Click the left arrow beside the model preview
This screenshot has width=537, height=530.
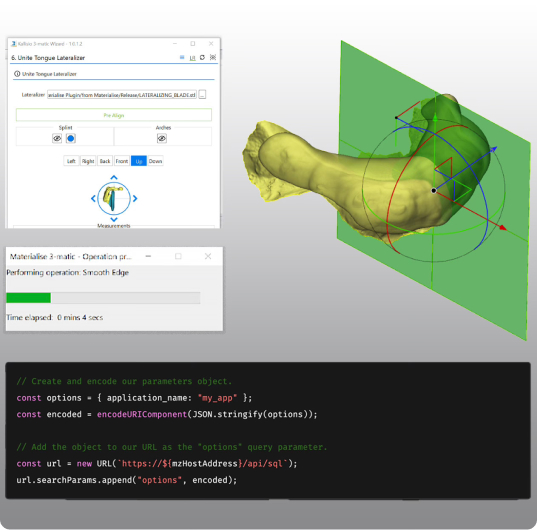tap(93, 198)
